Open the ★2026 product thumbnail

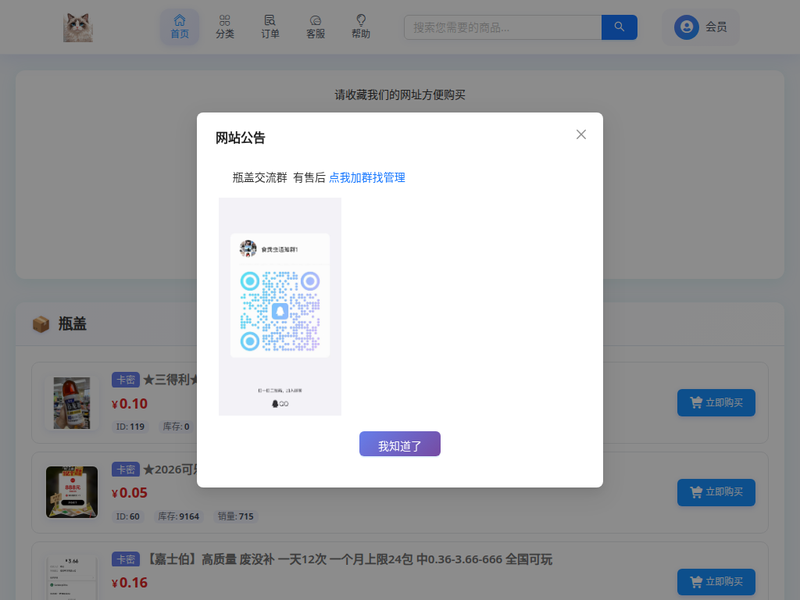click(x=72, y=492)
